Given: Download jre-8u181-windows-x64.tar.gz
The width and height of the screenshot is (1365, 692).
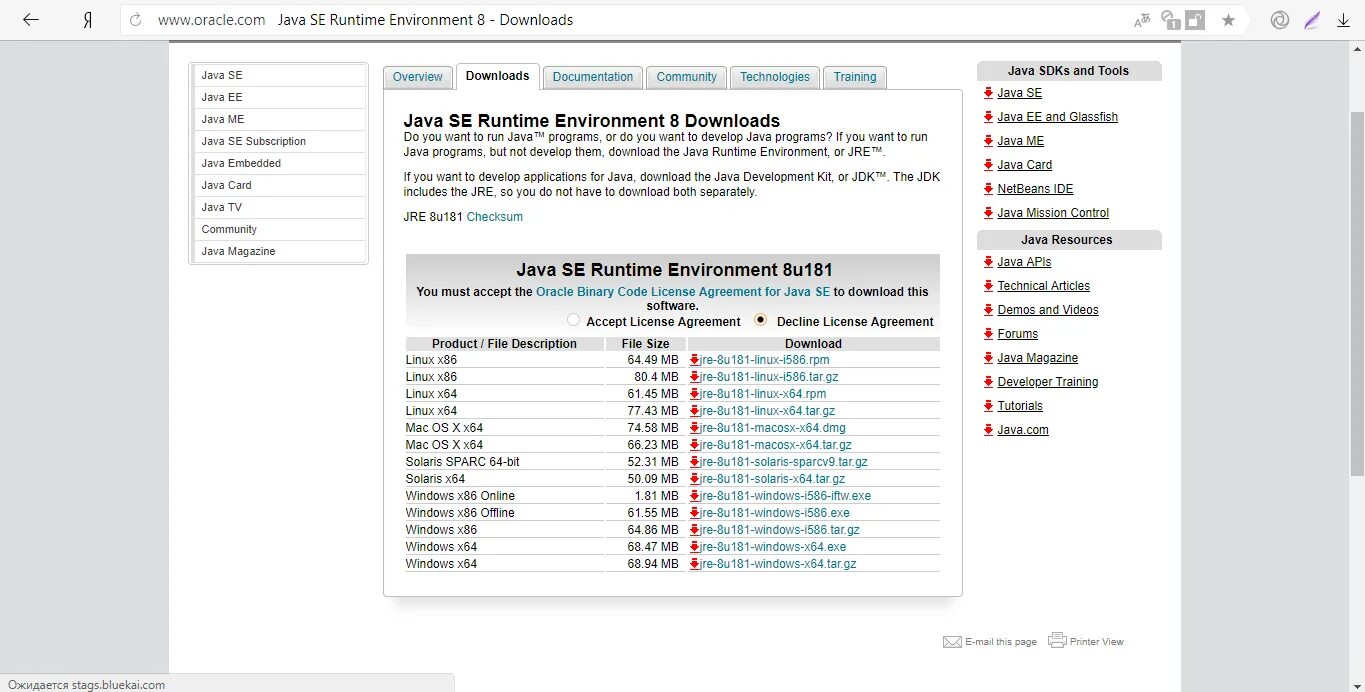Looking at the screenshot, I should 779,564.
